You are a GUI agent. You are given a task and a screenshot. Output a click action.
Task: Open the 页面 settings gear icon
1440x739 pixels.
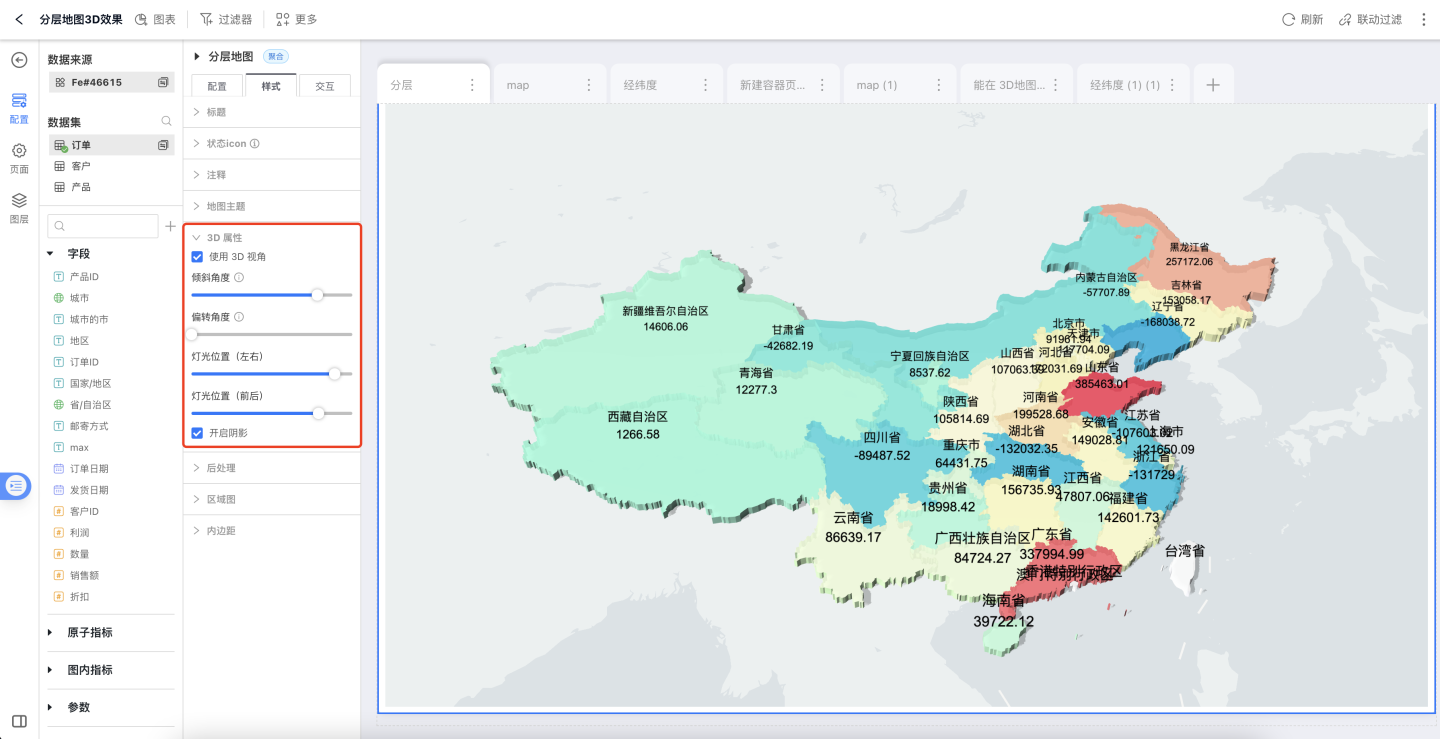(x=19, y=151)
